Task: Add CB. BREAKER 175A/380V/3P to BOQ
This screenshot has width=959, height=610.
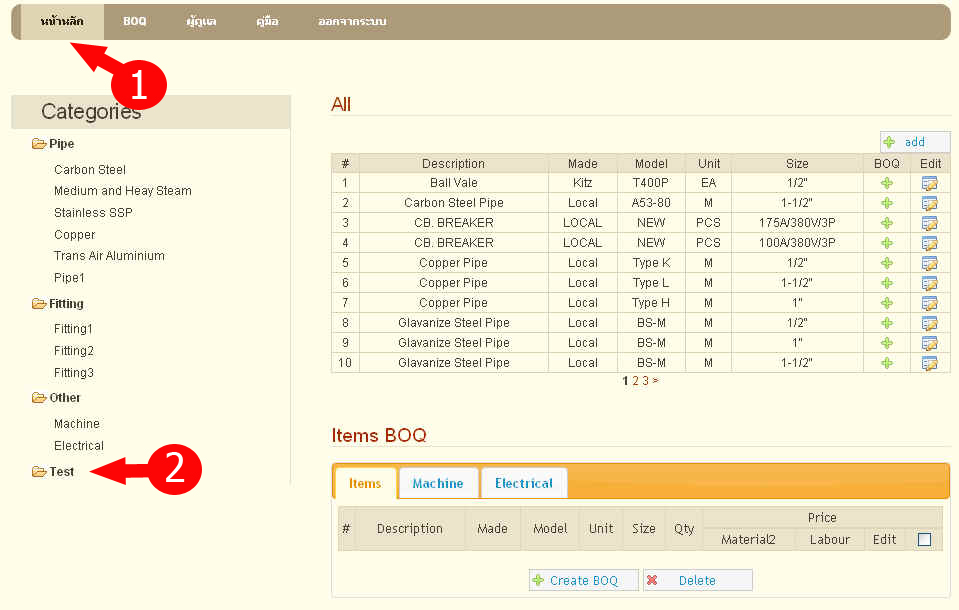Action: tap(886, 223)
